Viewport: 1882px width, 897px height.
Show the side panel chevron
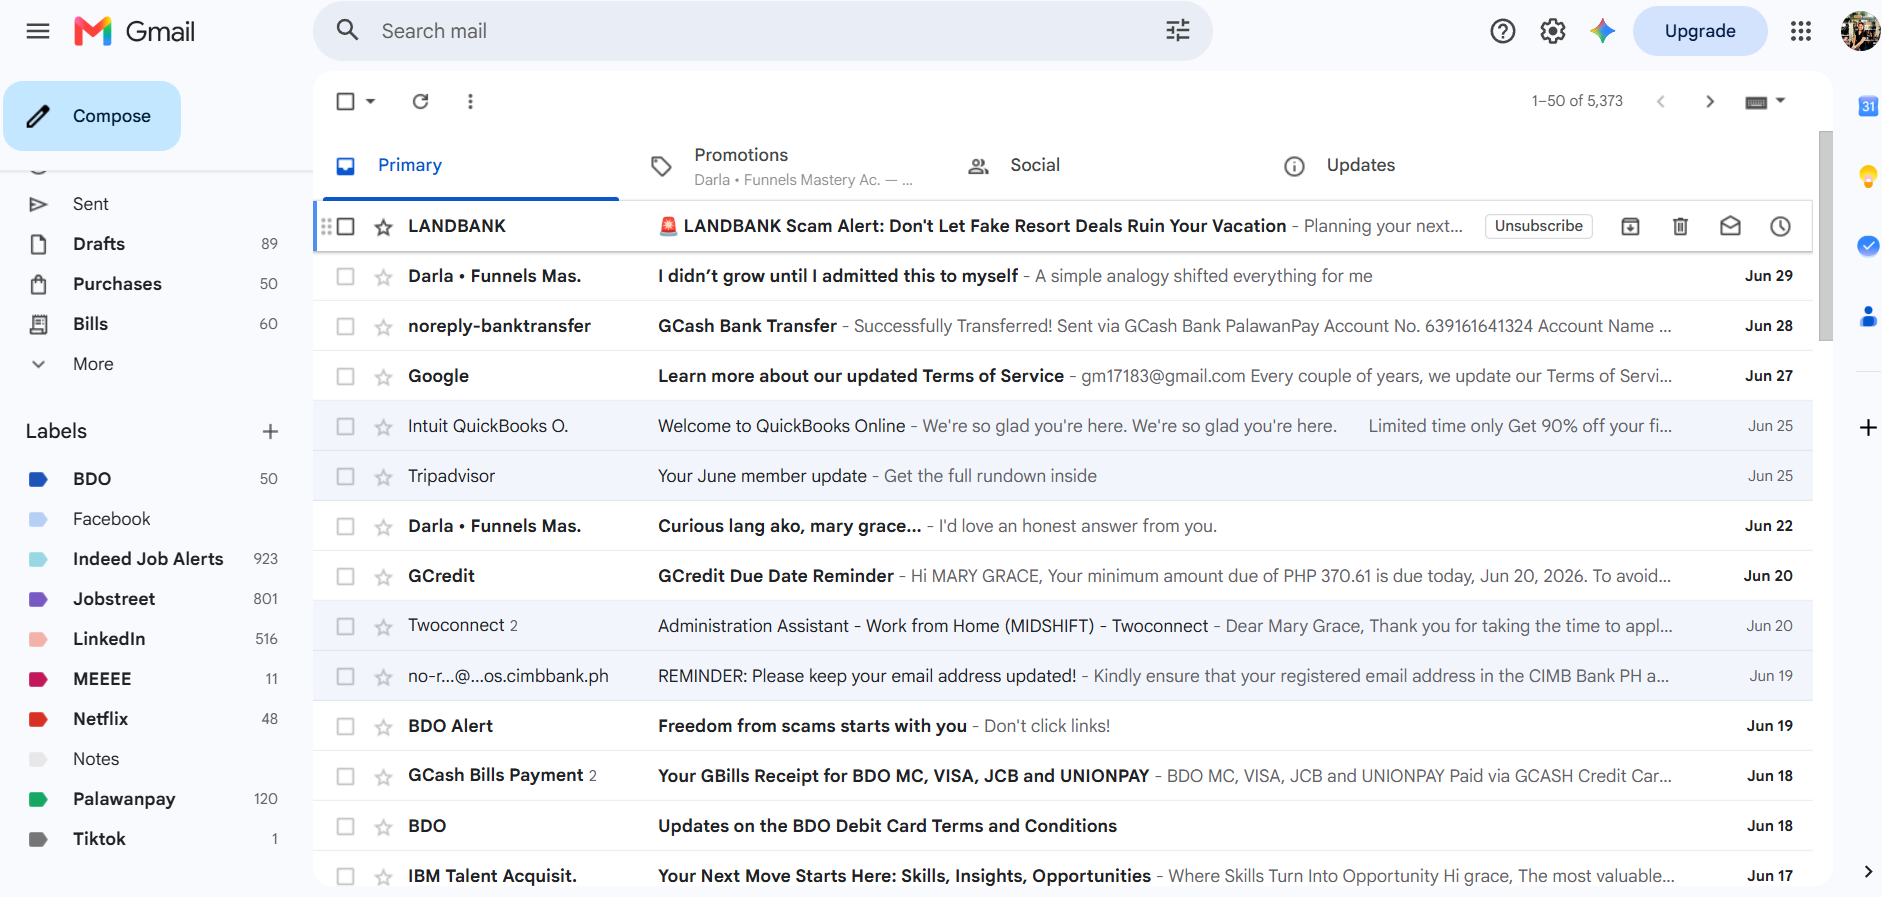coord(1868,871)
